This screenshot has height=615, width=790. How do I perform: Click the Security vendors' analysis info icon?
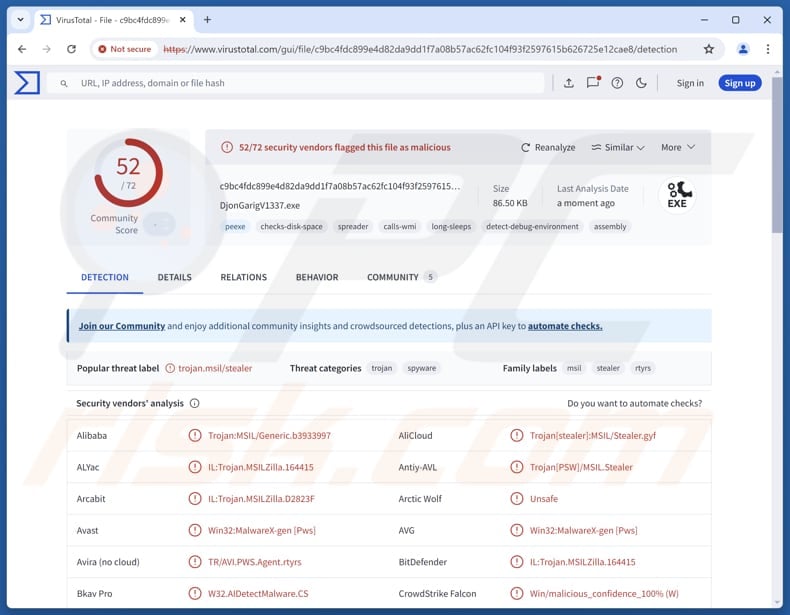(194, 403)
